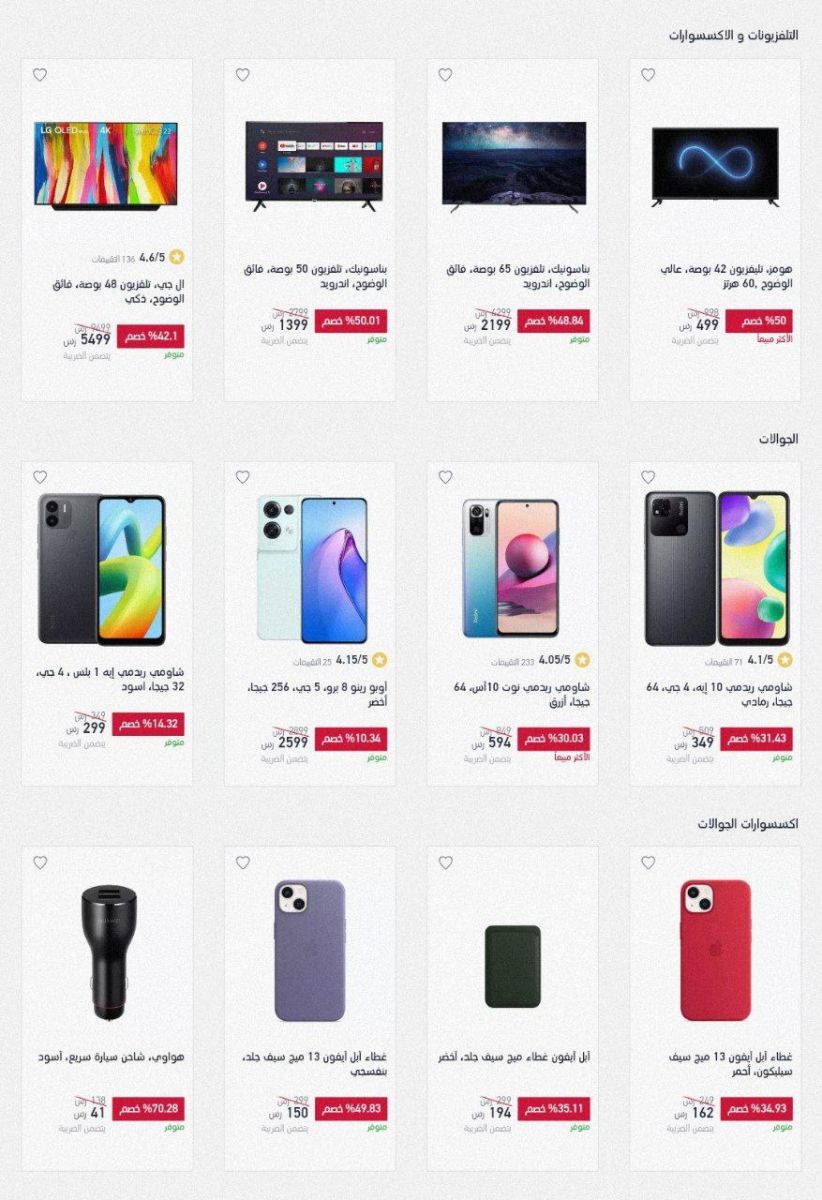Open the purple iPhone 13 leather case image
822x1200 pixels.
click(310, 950)
